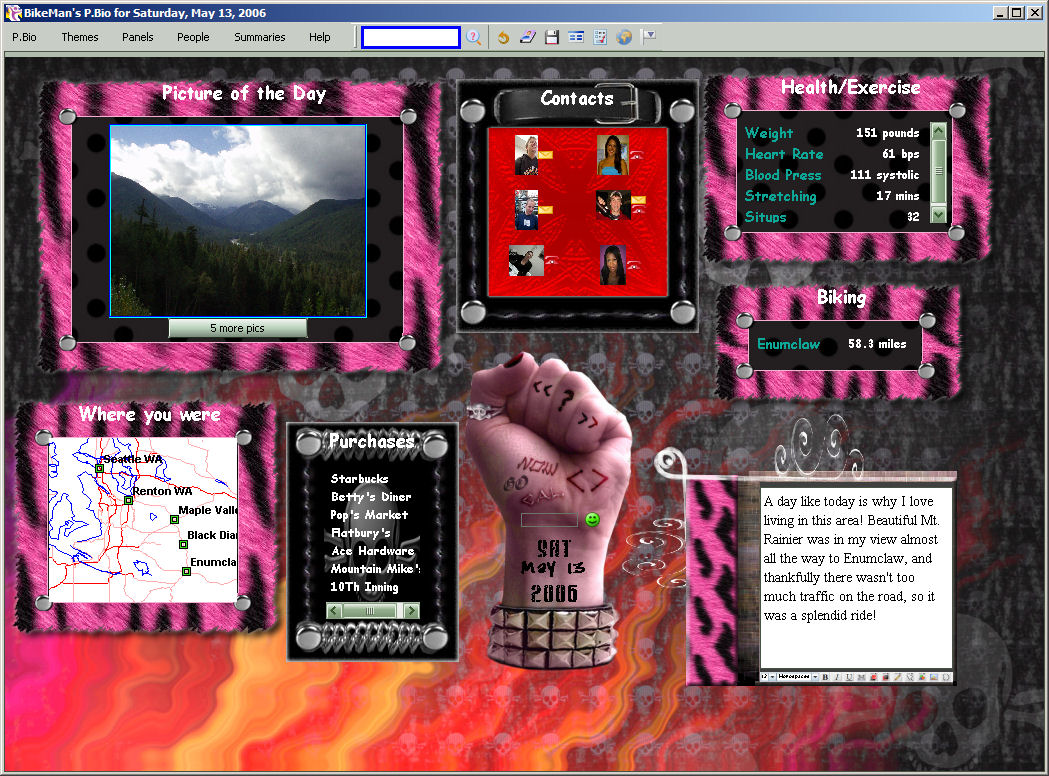The height and width of the screenshot is (776, 1049).
Task: Open the panel layout icon in toolbar
Action: point(576,38)
